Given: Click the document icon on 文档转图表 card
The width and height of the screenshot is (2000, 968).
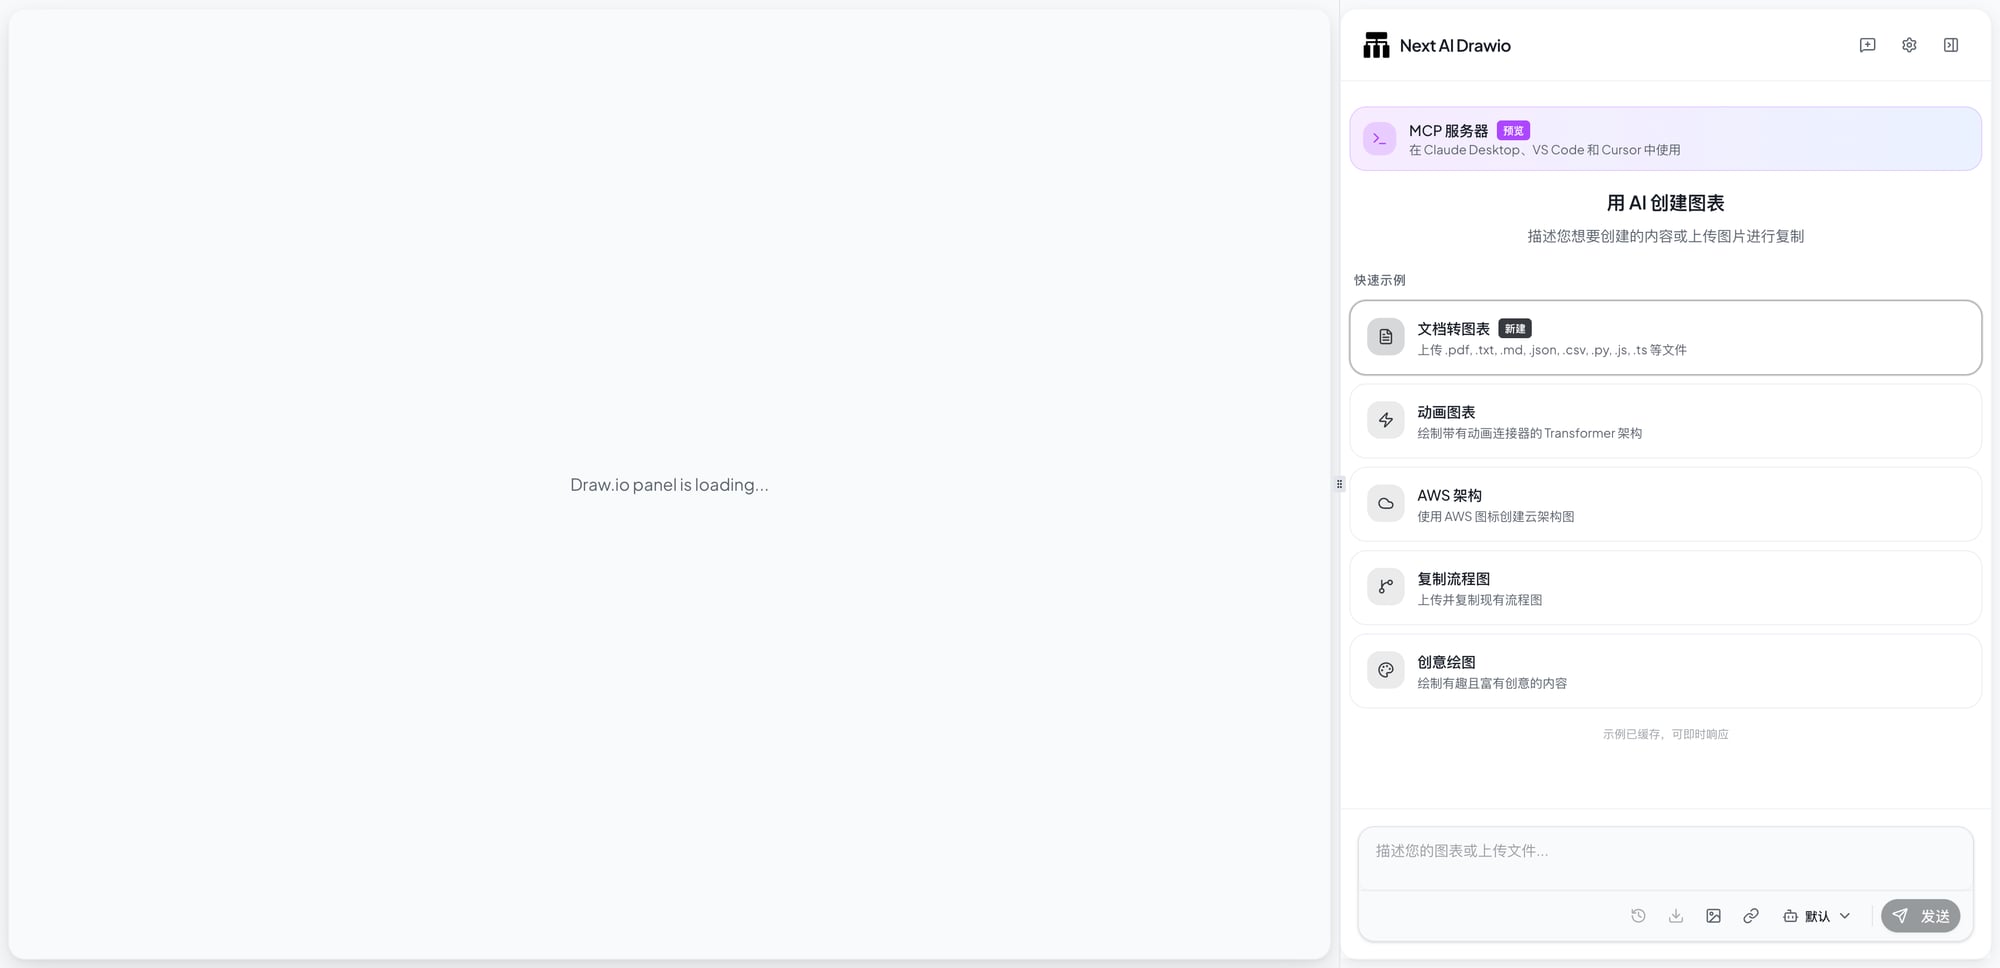Looking at the screenshot, I should (x=1385, y=336).
